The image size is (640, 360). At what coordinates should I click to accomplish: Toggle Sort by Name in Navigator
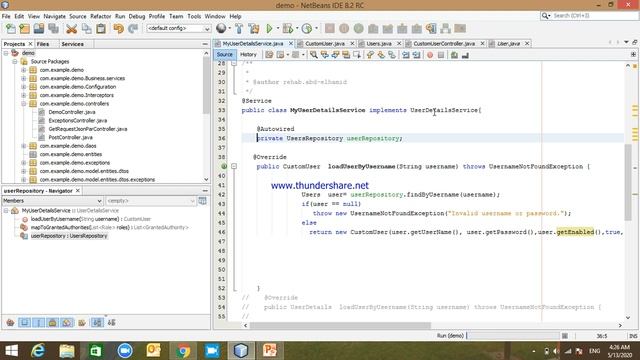coord(97,322)
